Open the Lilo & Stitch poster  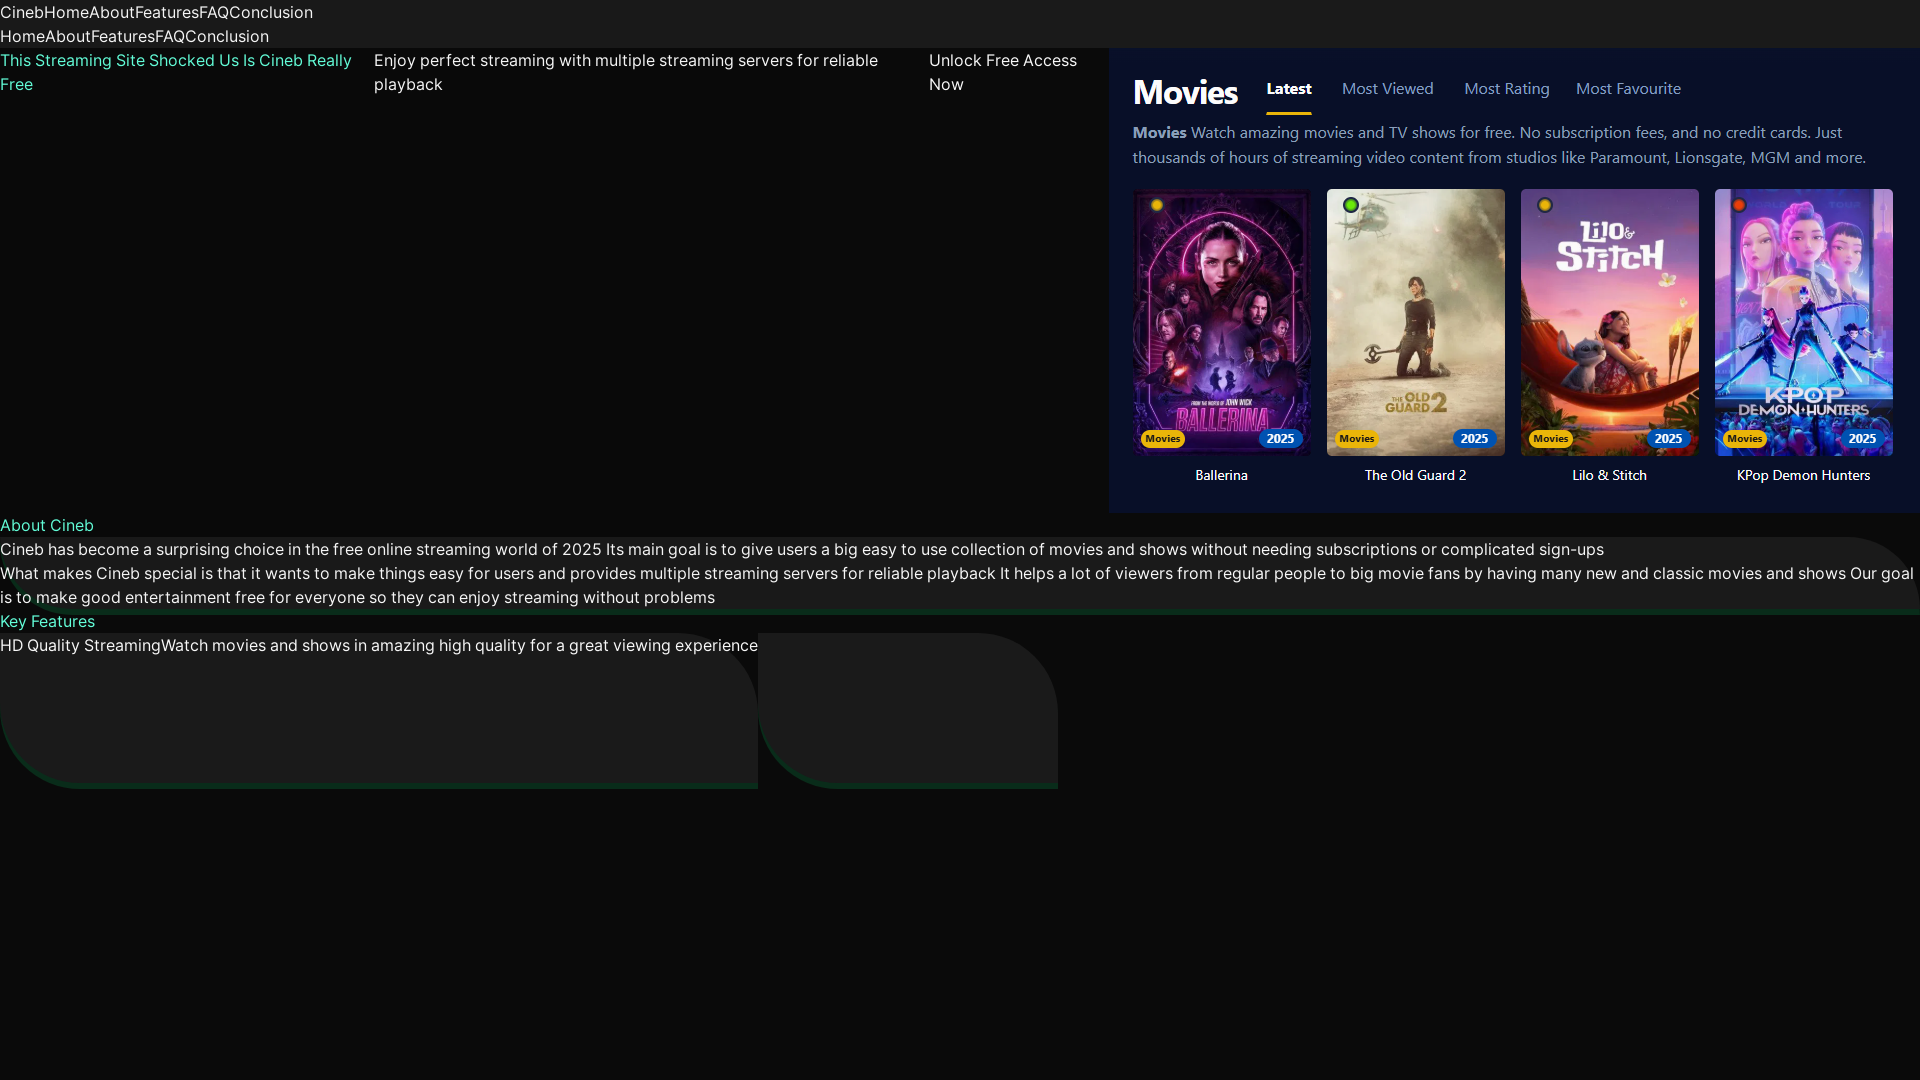(1609, 322)
